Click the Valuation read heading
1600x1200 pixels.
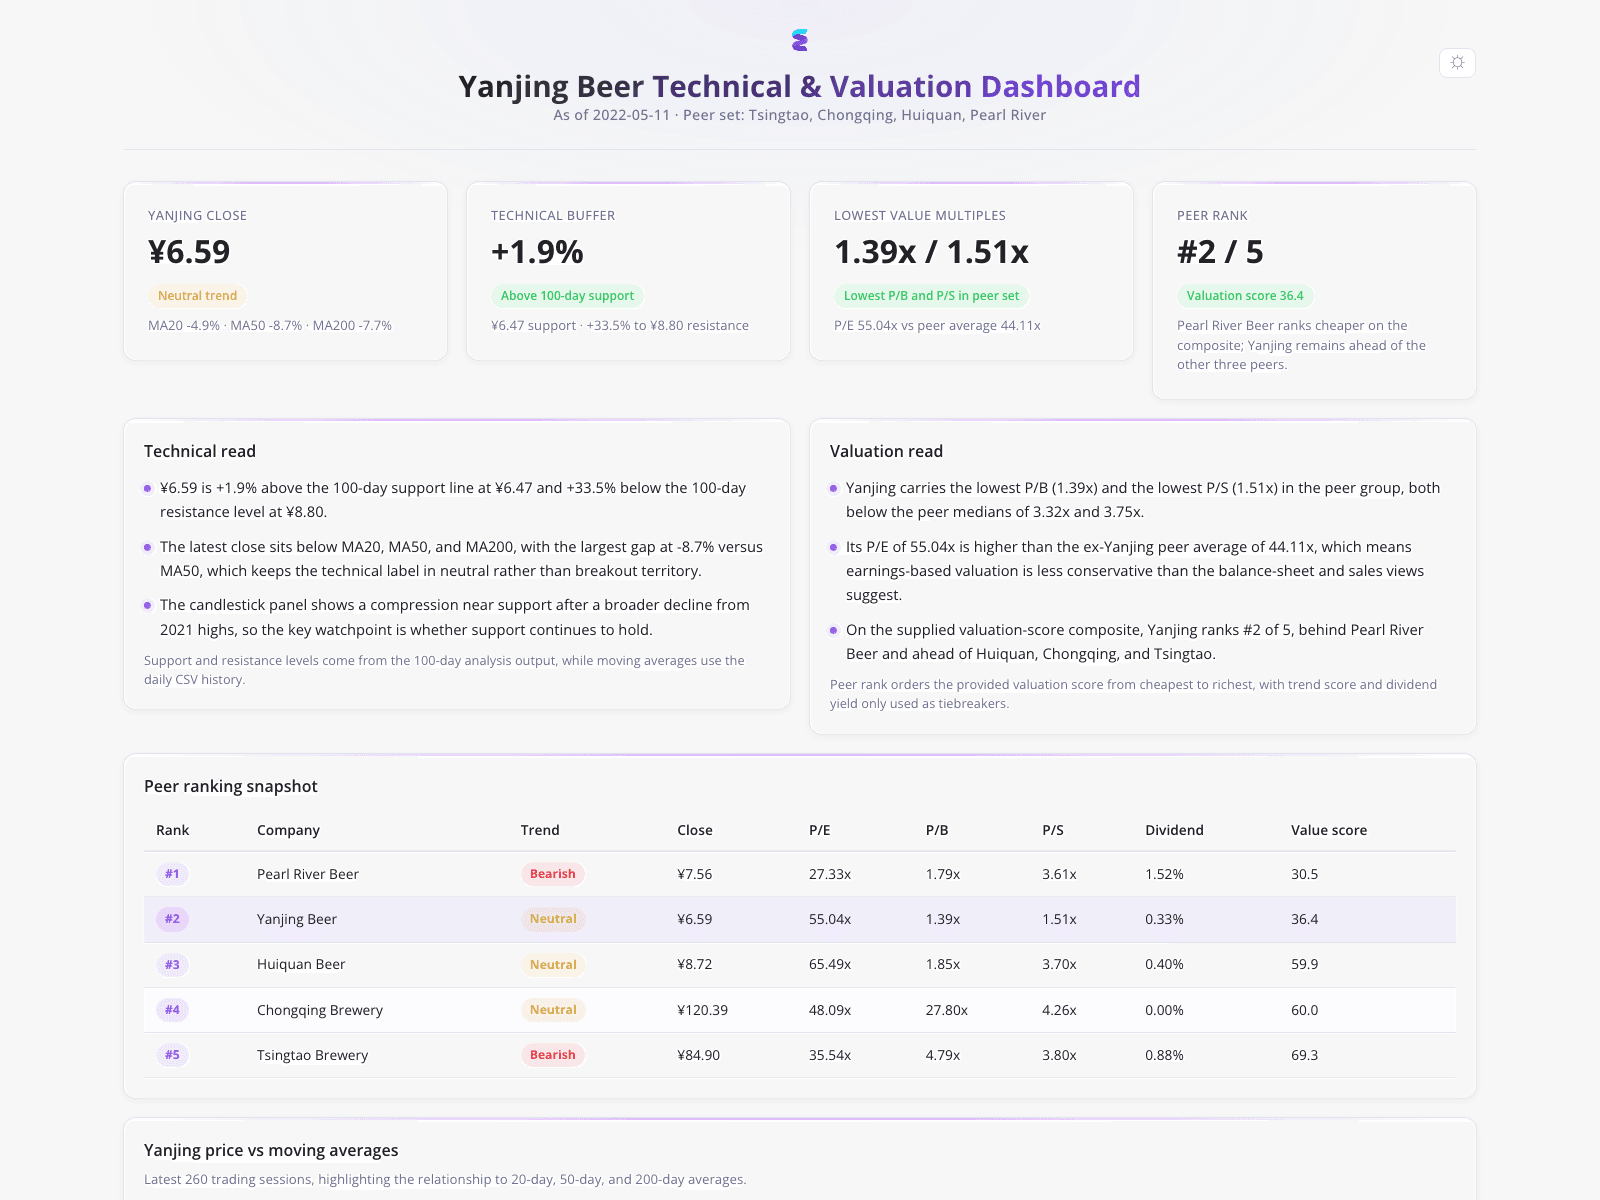click(x=886, y=451)
